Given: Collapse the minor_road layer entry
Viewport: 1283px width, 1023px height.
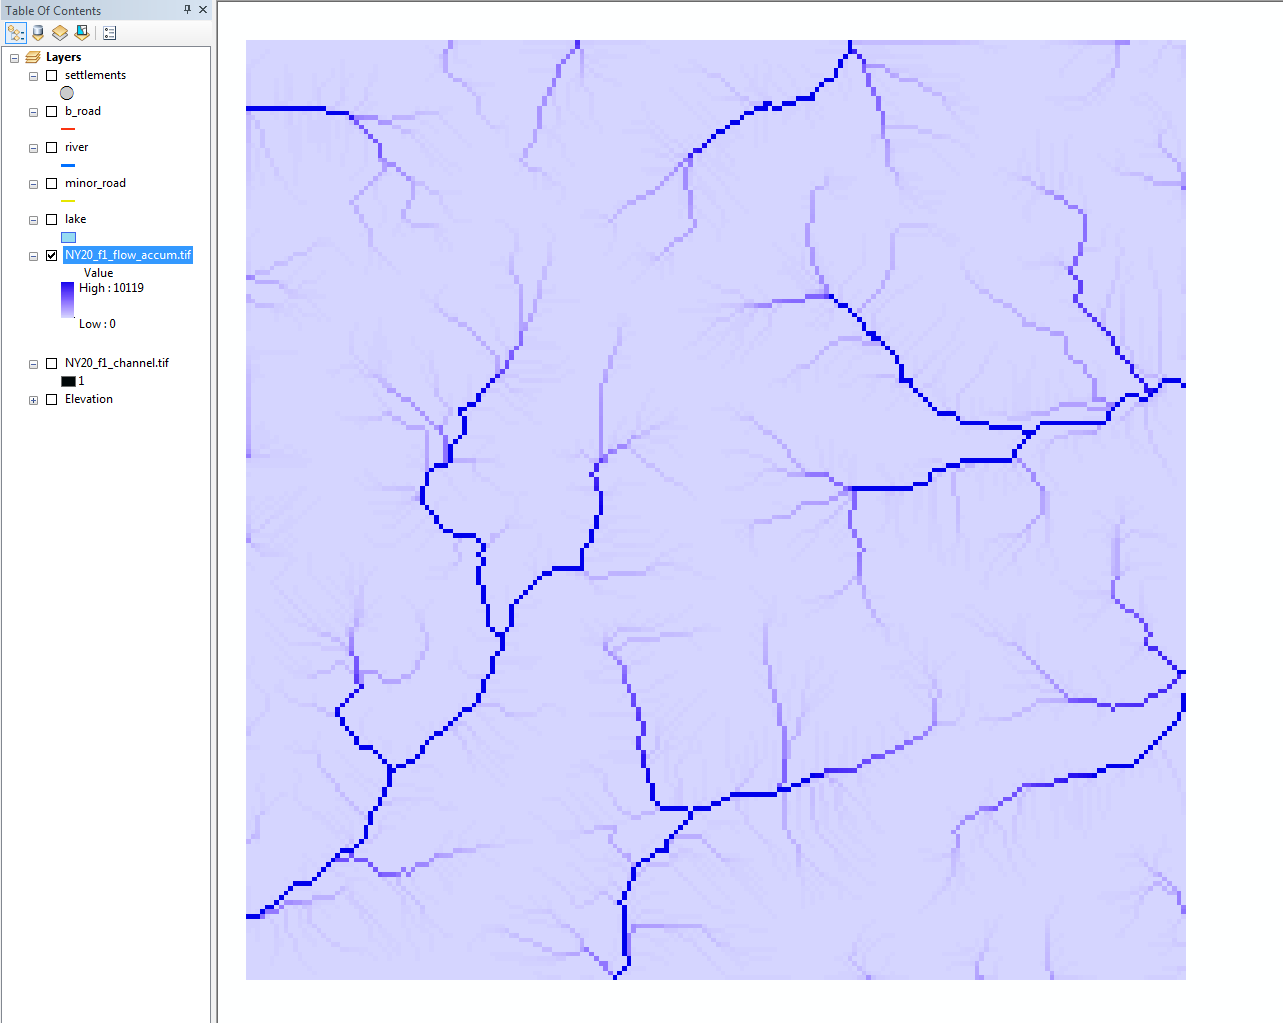Looking at the screenshot, I should click(x=33, y=183).
